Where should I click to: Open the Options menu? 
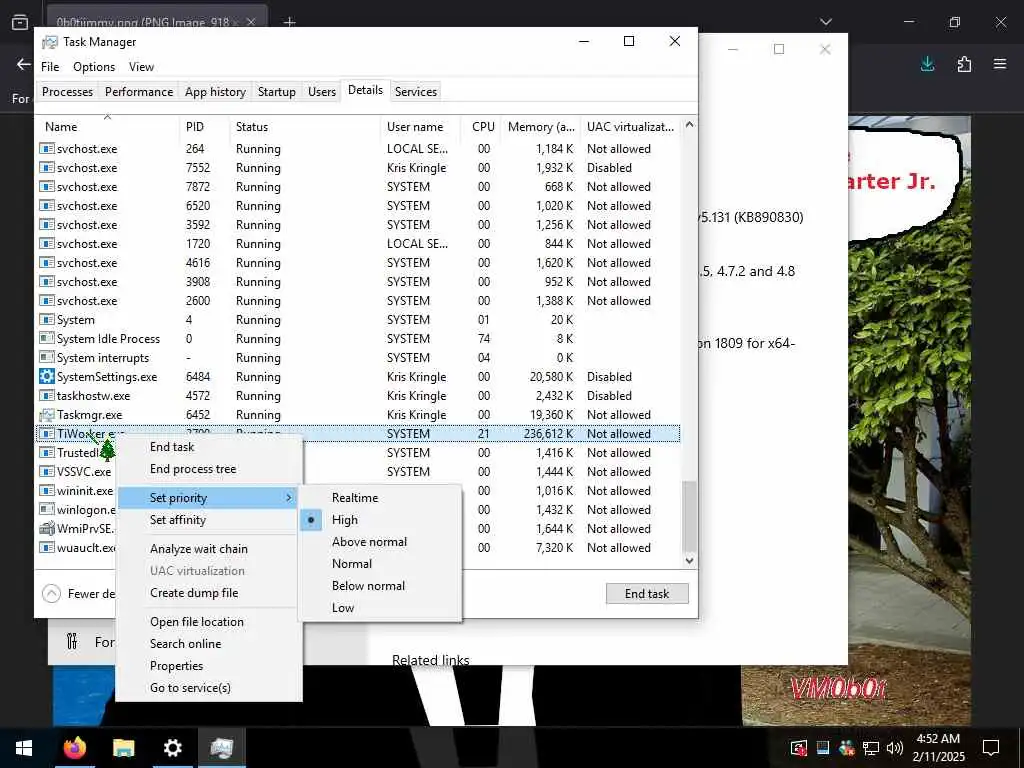pos(94,67)
